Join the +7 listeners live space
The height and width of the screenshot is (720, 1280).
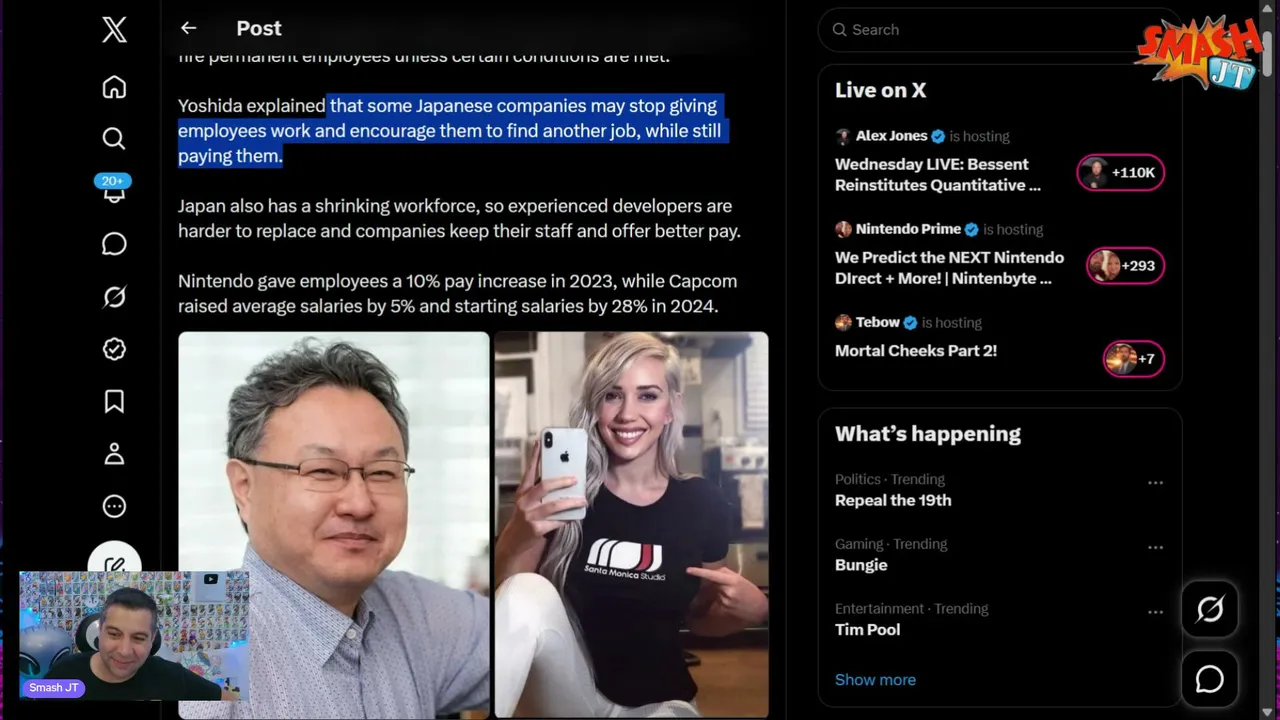[1133, 359]
